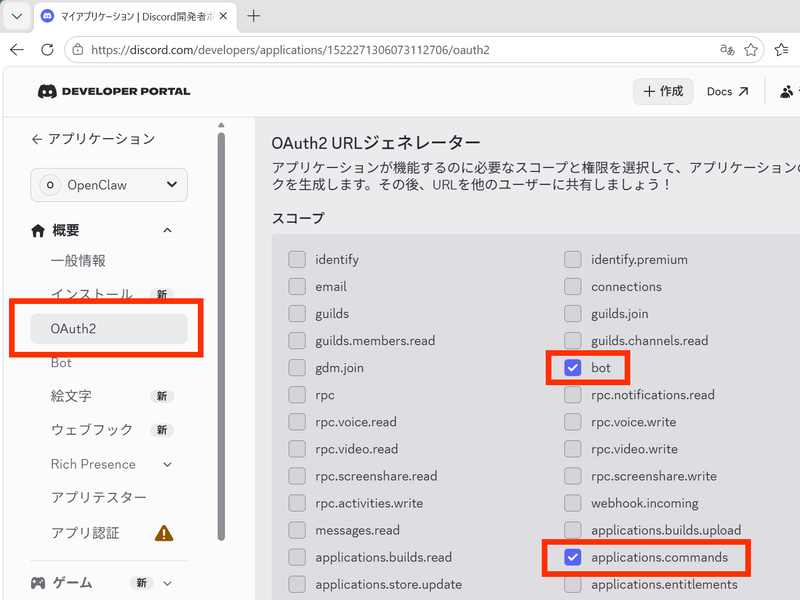
Task: Check the connections scope
Action: tap(572, 286)
